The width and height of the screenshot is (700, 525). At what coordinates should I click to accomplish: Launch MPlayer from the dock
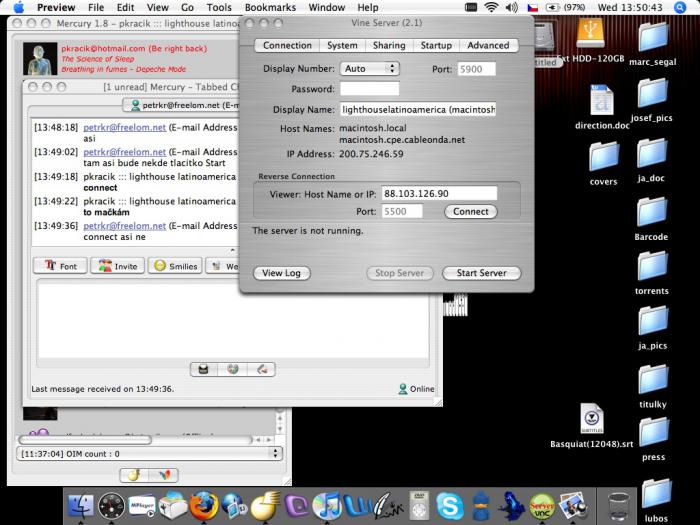(x=142, y=507)
